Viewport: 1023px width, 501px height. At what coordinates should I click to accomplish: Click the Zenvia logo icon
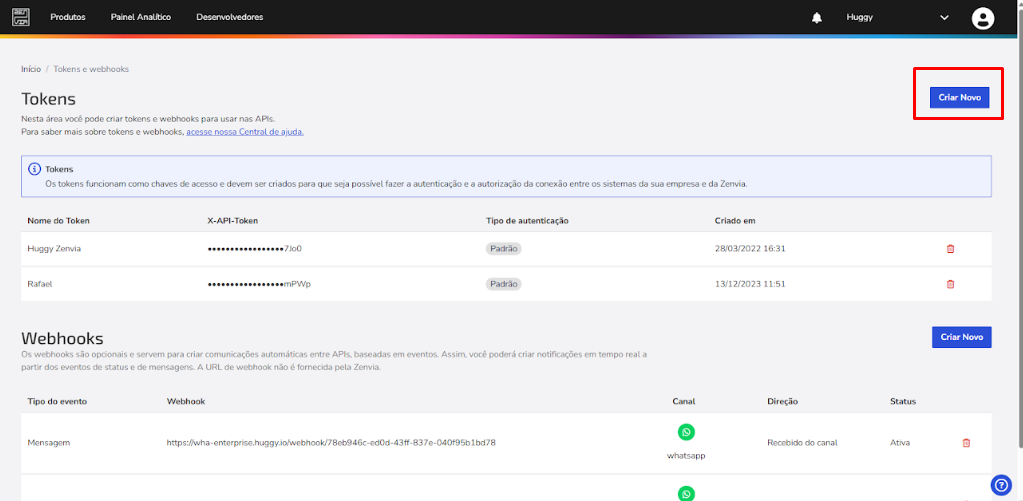pos(21,17)
